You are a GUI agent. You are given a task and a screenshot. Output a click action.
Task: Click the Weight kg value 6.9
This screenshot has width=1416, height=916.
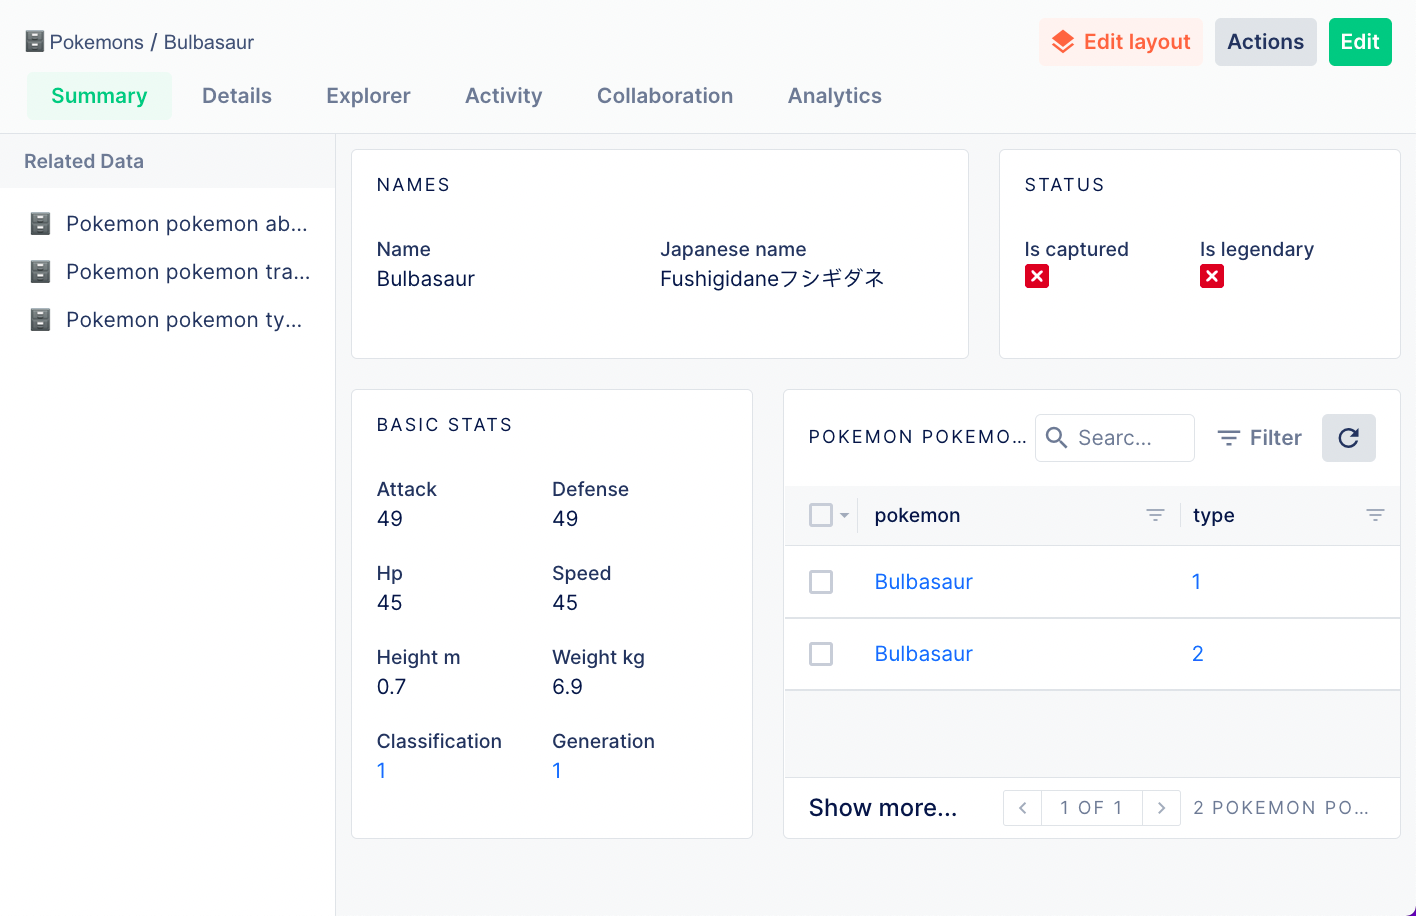(x=567, y=687)
